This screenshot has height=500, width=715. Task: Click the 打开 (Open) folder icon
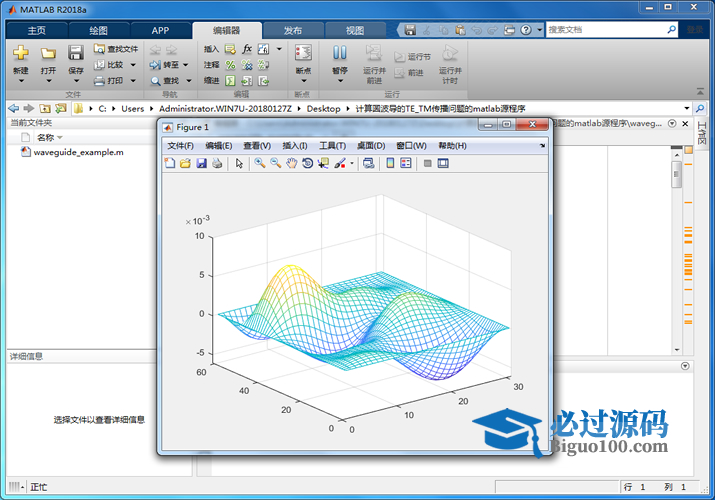[48, 53]
